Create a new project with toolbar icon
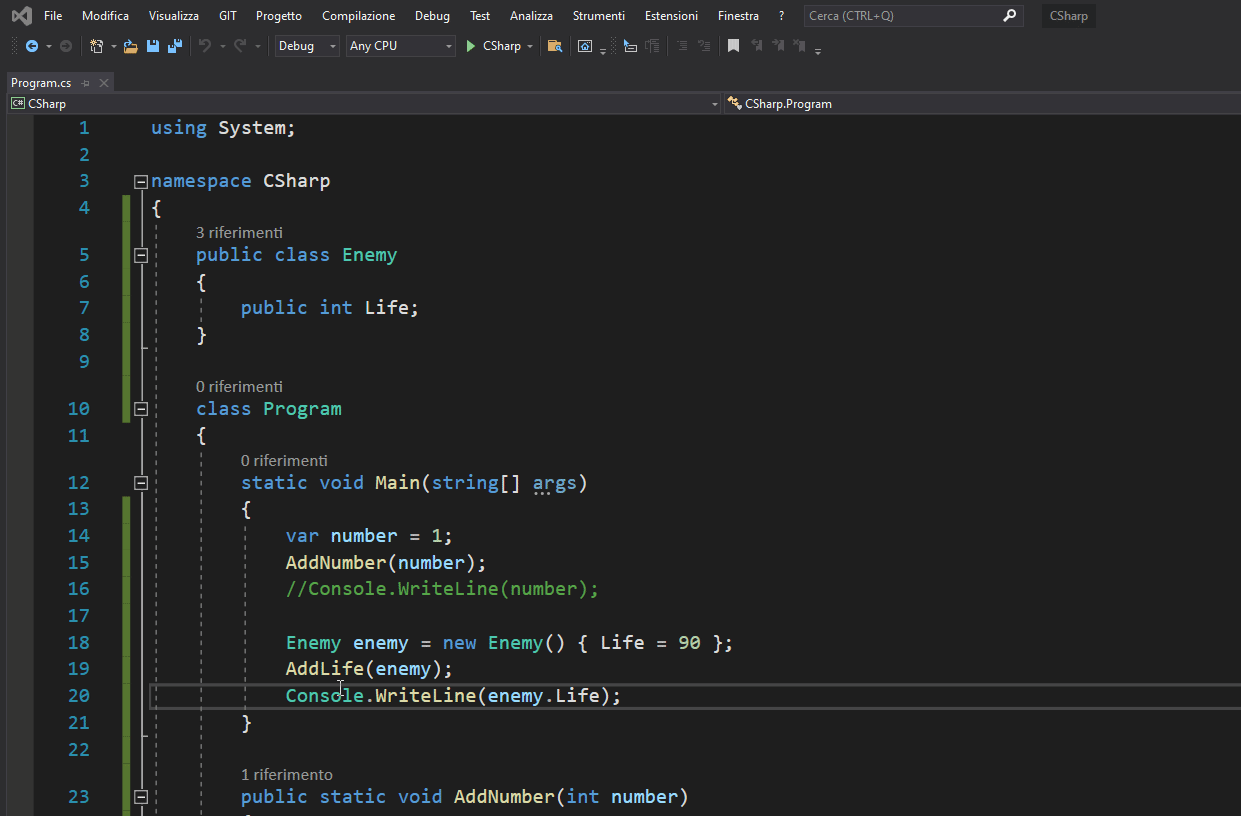The width and height of the screenshot is (1241, 816). tap(96, 46)
